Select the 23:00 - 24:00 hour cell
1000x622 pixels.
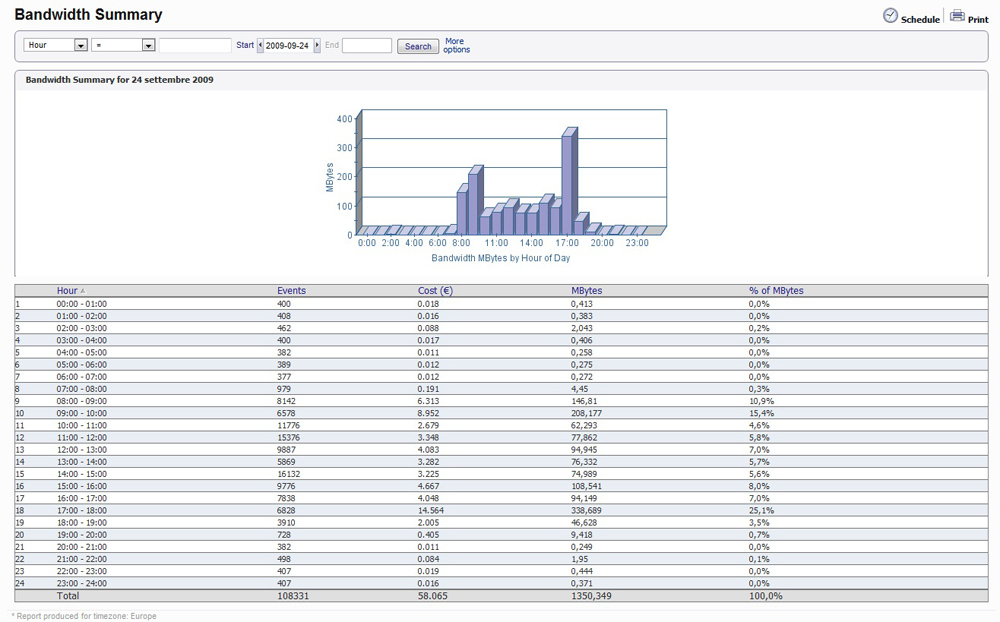click(82, 583)
